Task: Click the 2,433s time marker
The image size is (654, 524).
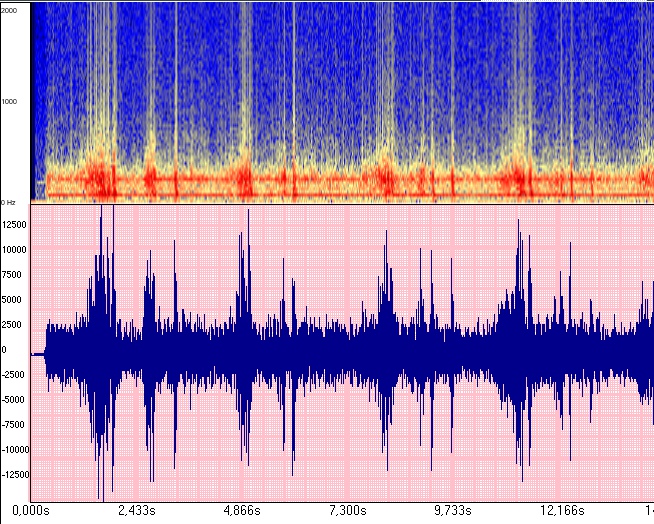Action: click(x=135, y=511)
